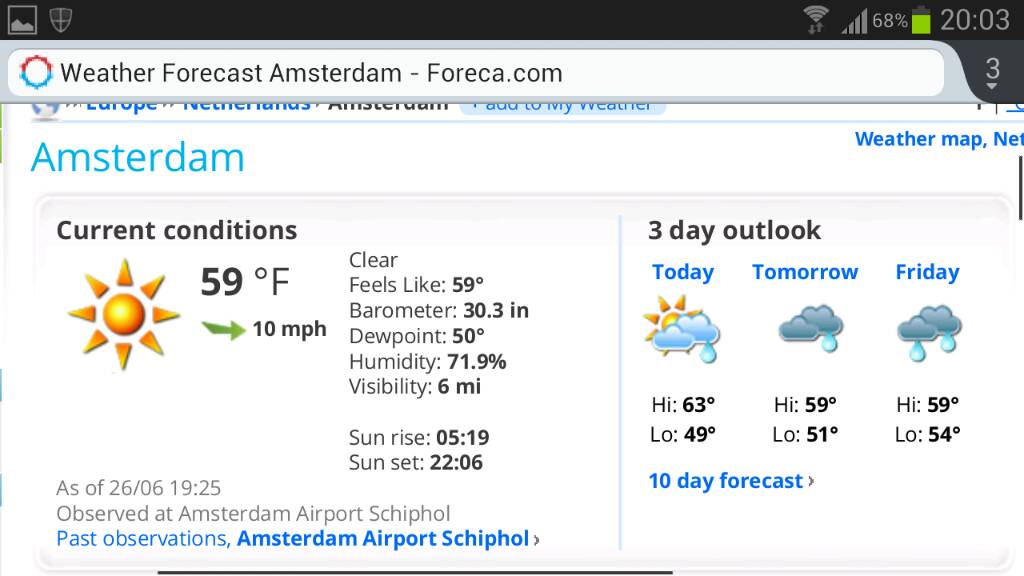
Task: Tap the green wind direction arrow
Action: (x=223, y=329)
